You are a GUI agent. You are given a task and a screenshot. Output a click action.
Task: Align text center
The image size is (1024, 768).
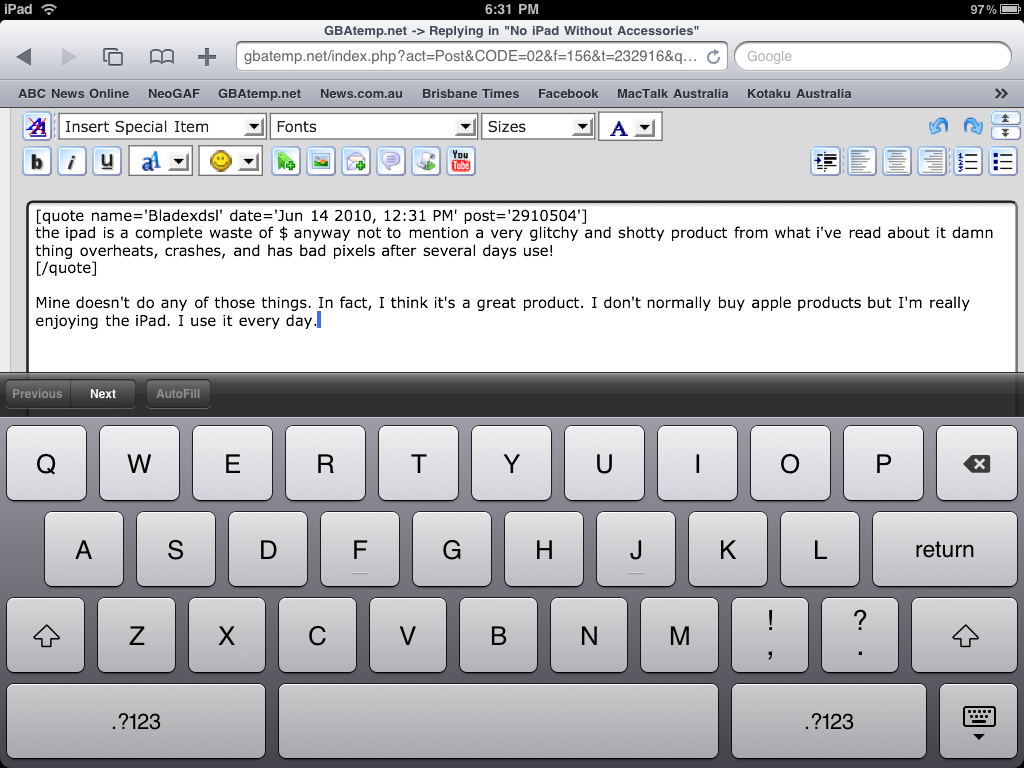[897, 161]
